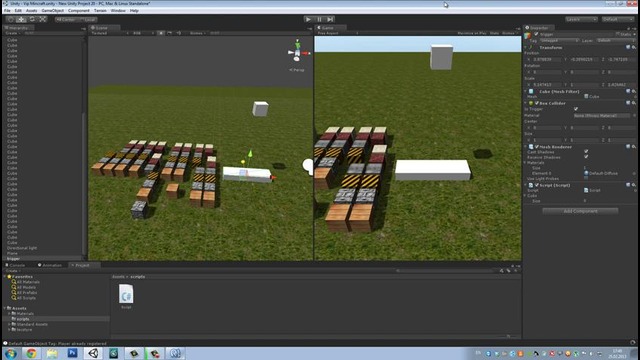Screen dimensions: 640x360
Task: Open the Tag dropdown showing Untagged
Action: coord(560,41)
